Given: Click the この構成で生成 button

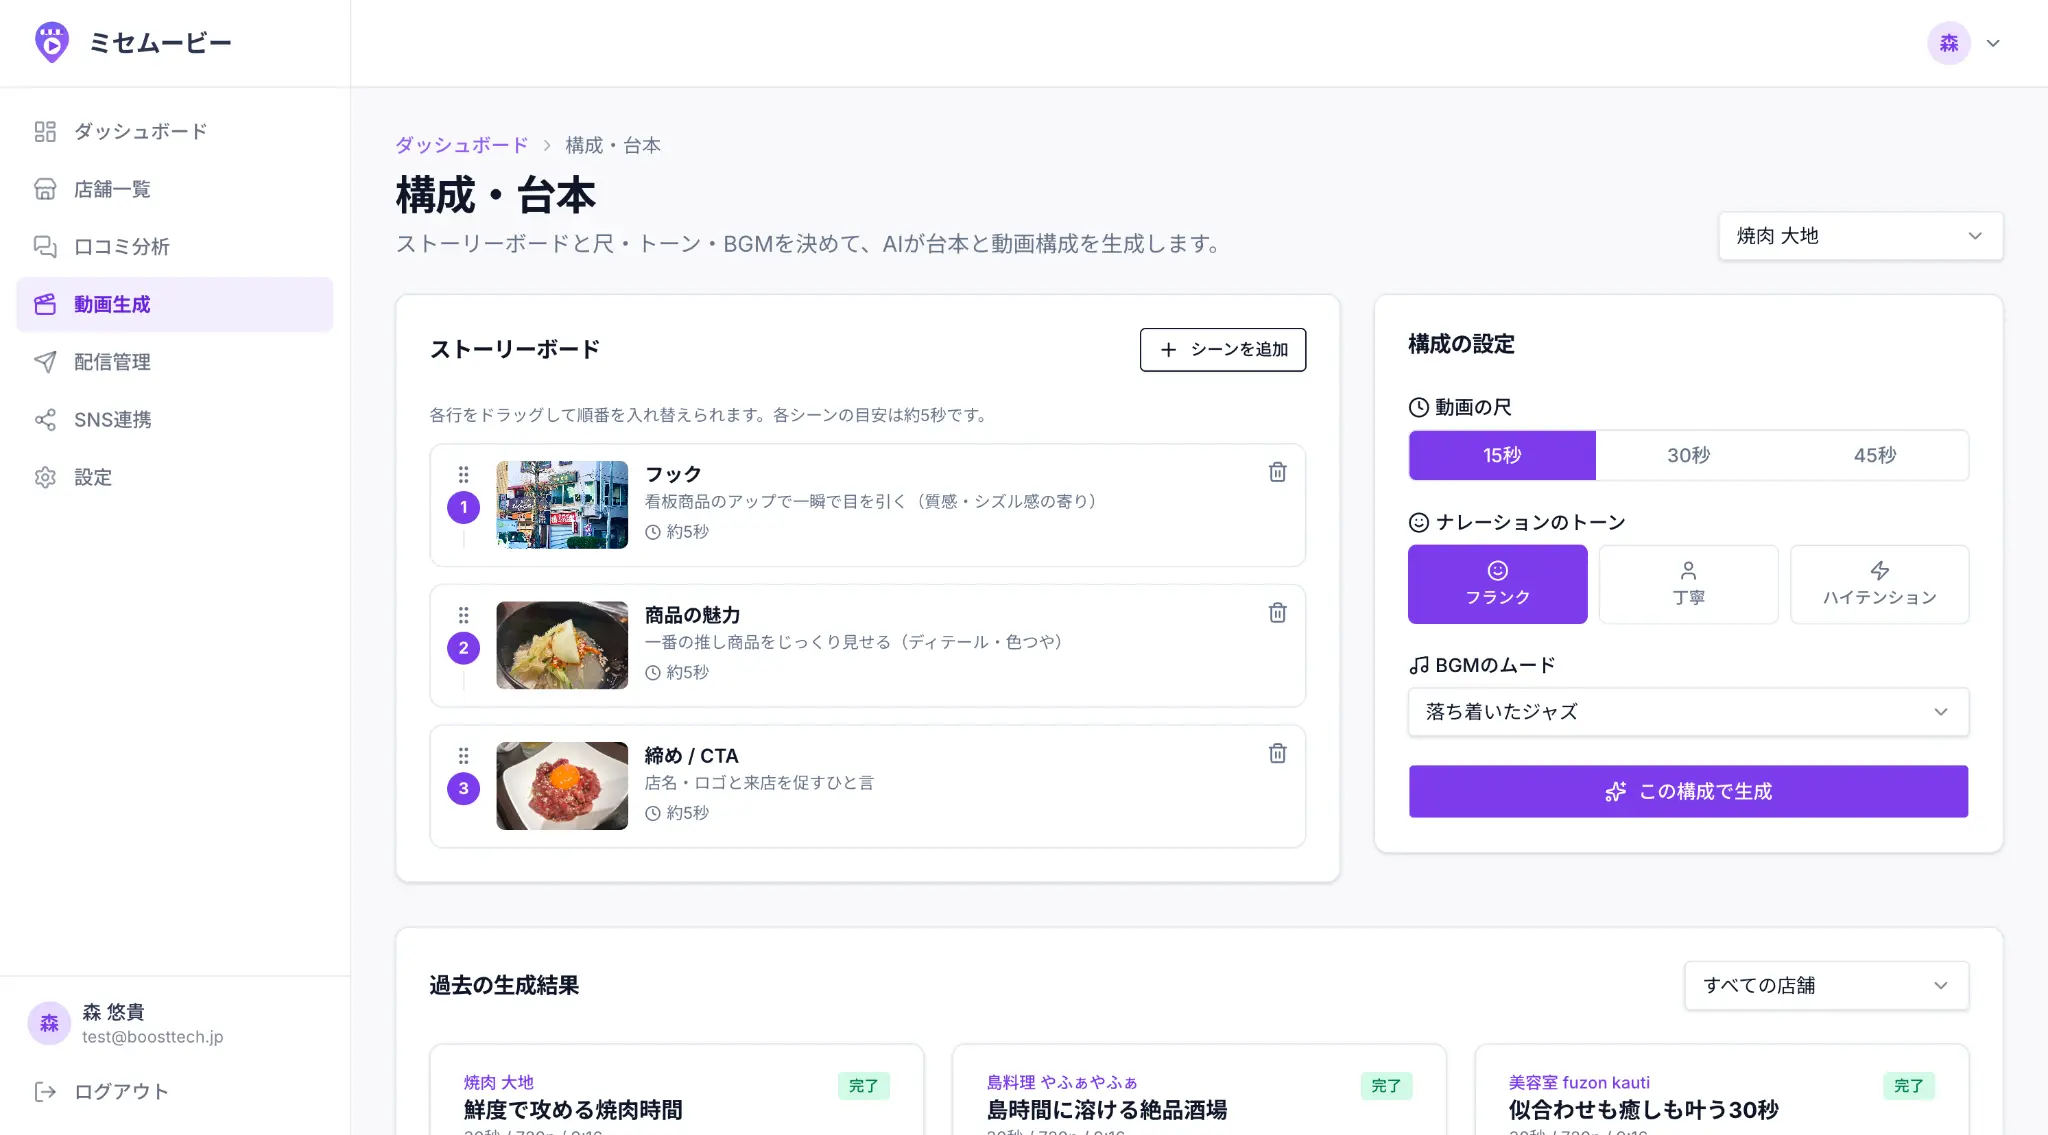Looking at the screenshot, I should coord(1688,791).
